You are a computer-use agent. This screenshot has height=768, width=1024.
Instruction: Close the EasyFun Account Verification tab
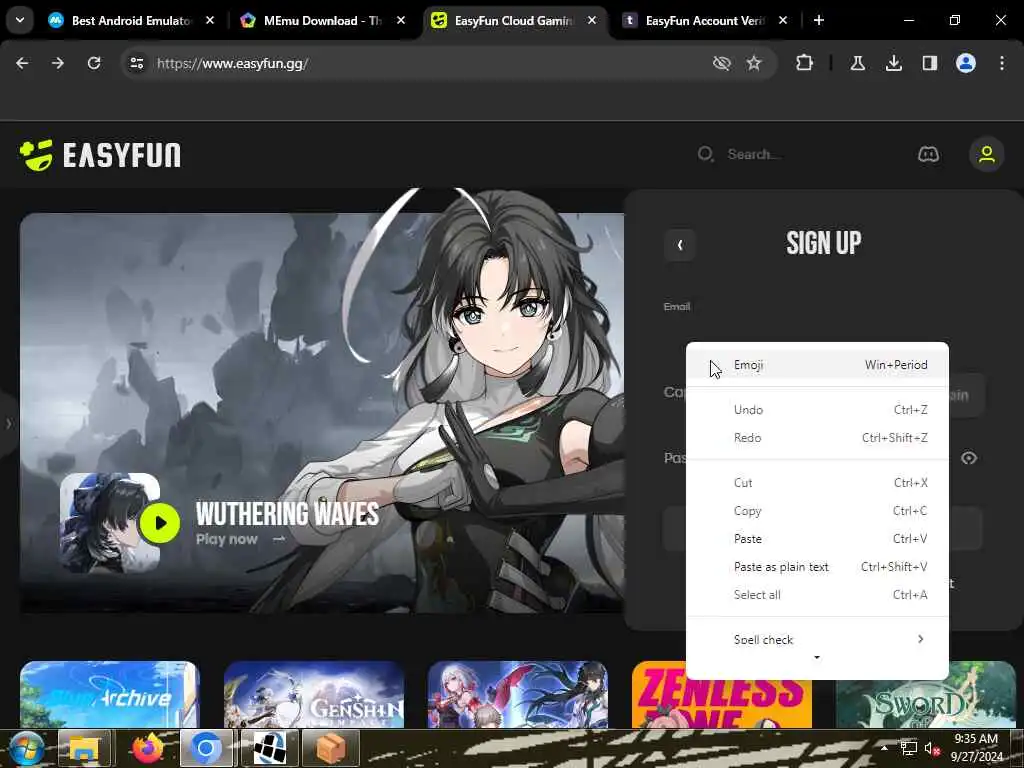click(x=783, y=20)
